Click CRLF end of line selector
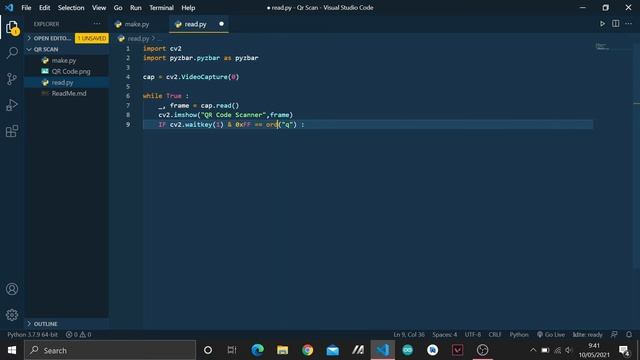Screen dimensions: 640x360 (x=495, y=334)
